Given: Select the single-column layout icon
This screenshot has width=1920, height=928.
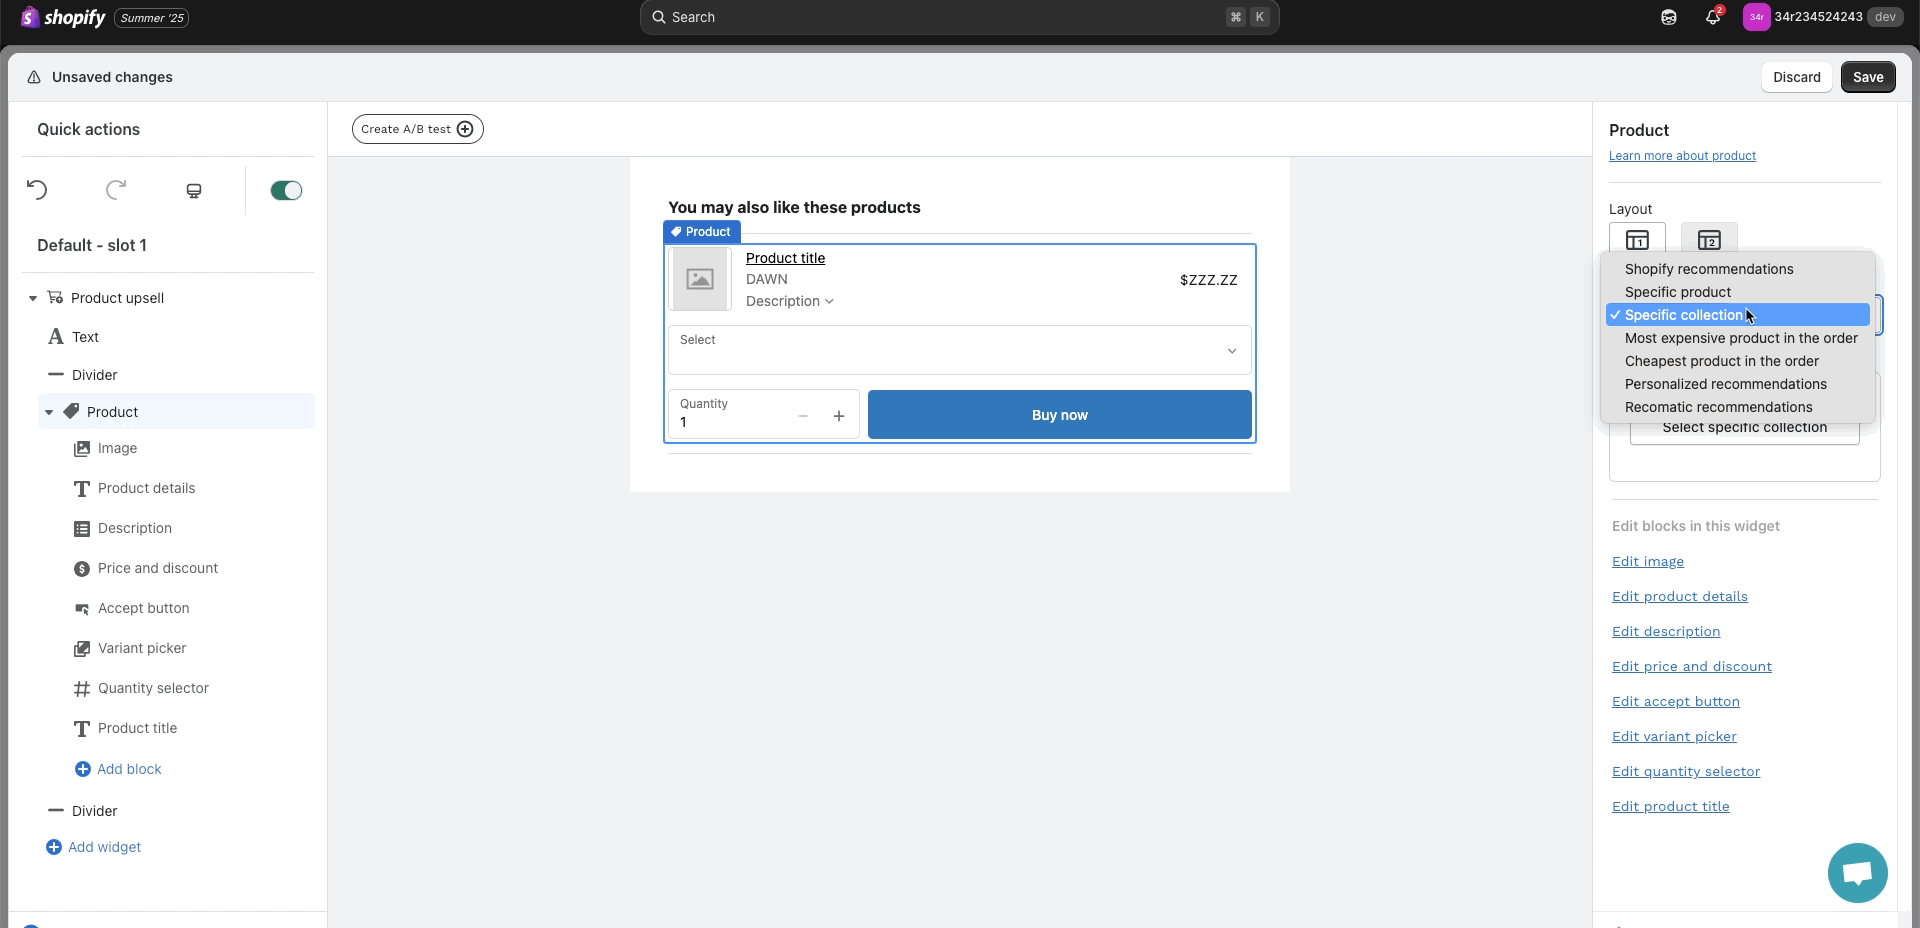Looking at the screenshot, I should [1637, 240].
